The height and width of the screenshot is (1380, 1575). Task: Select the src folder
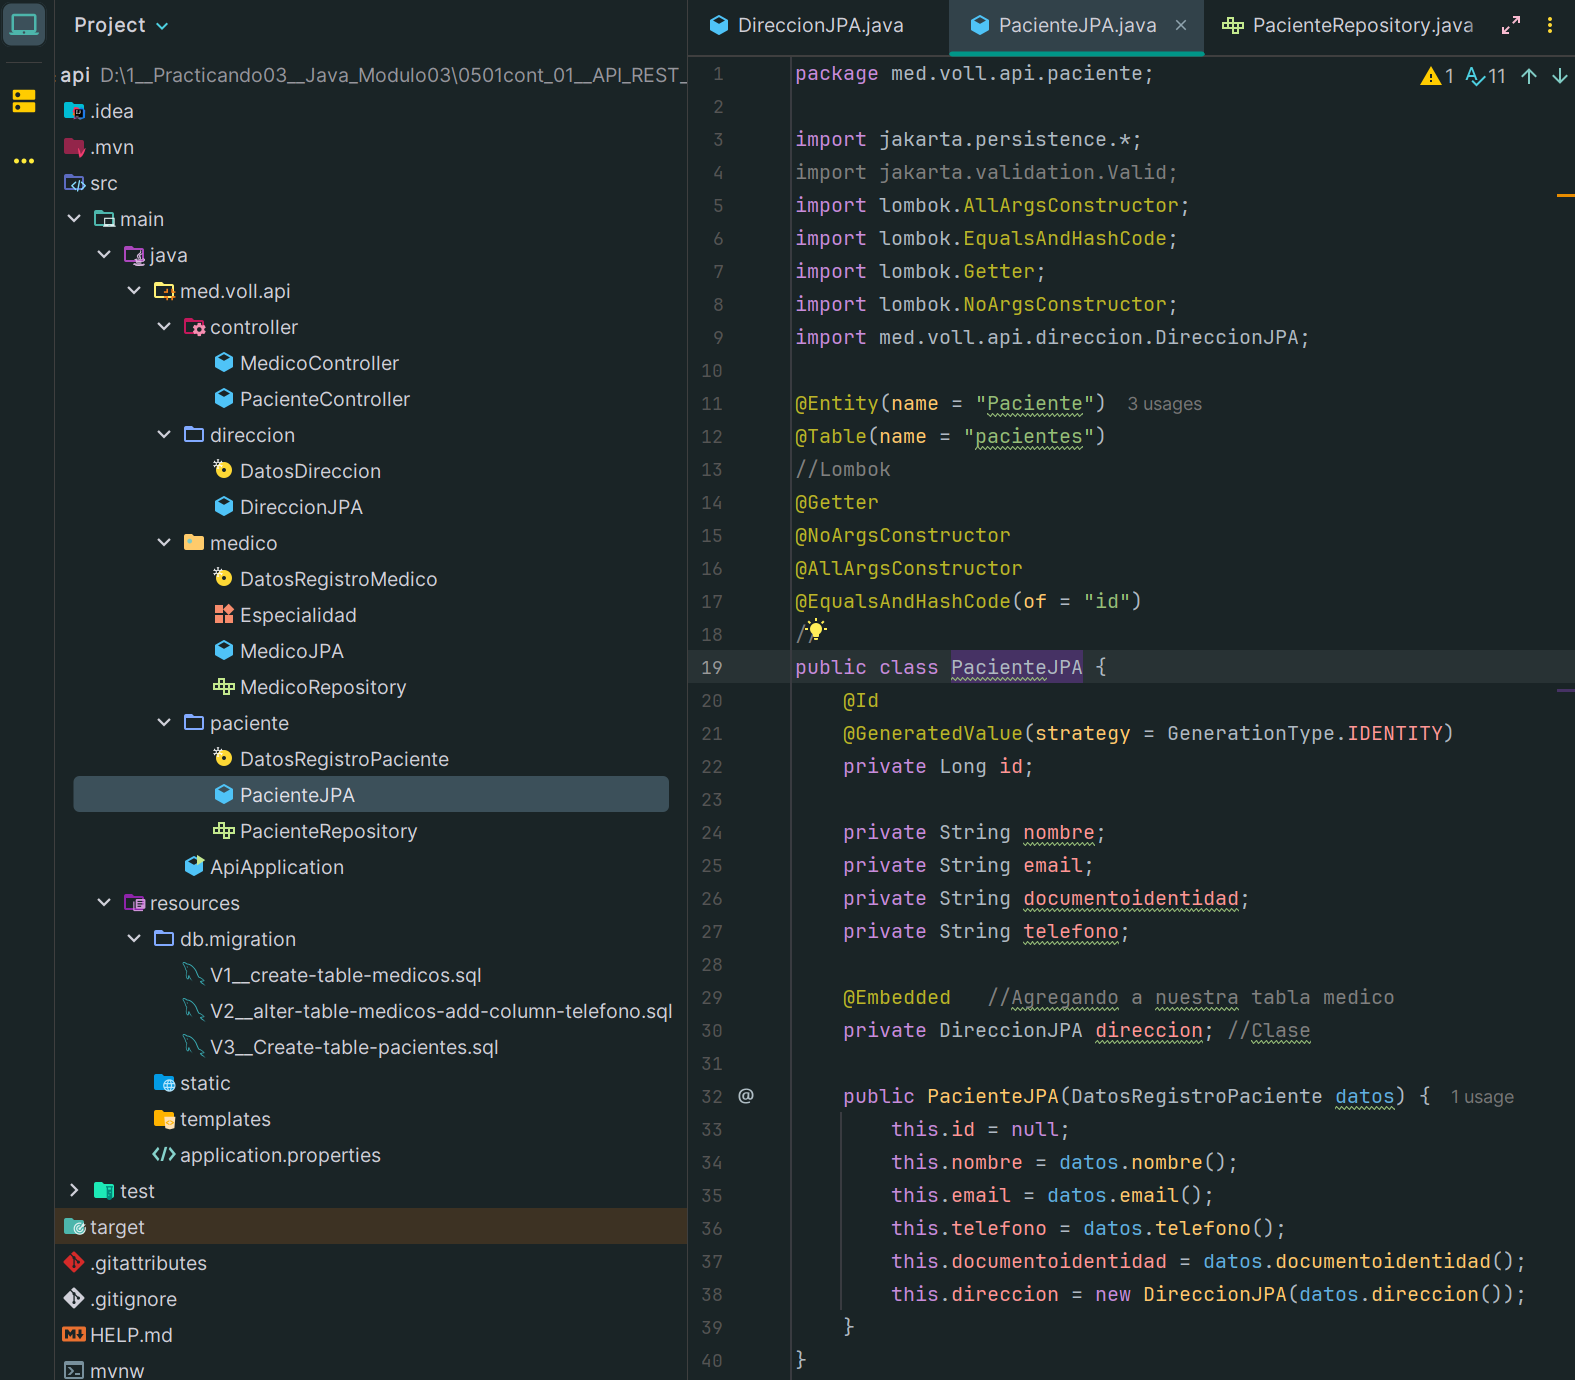tap(91, 183)
